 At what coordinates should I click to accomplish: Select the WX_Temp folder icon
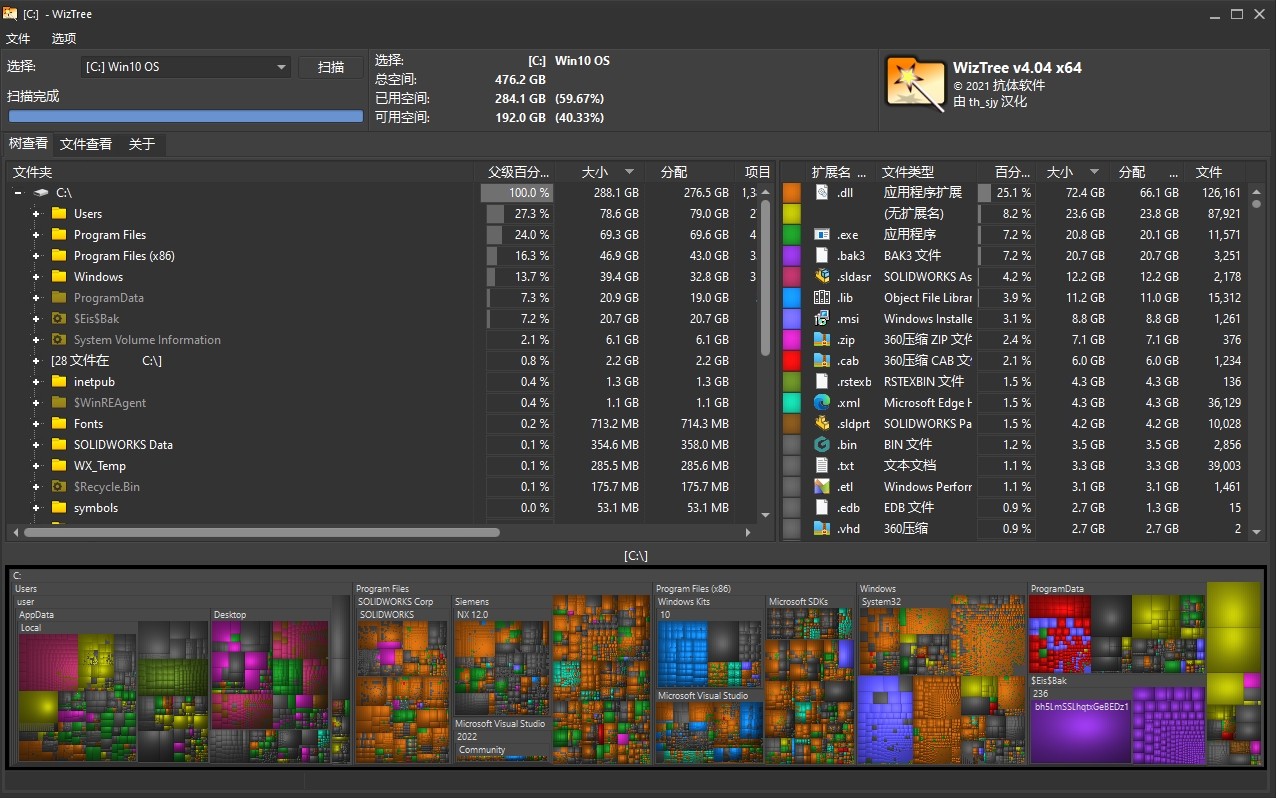click(59, 466)
